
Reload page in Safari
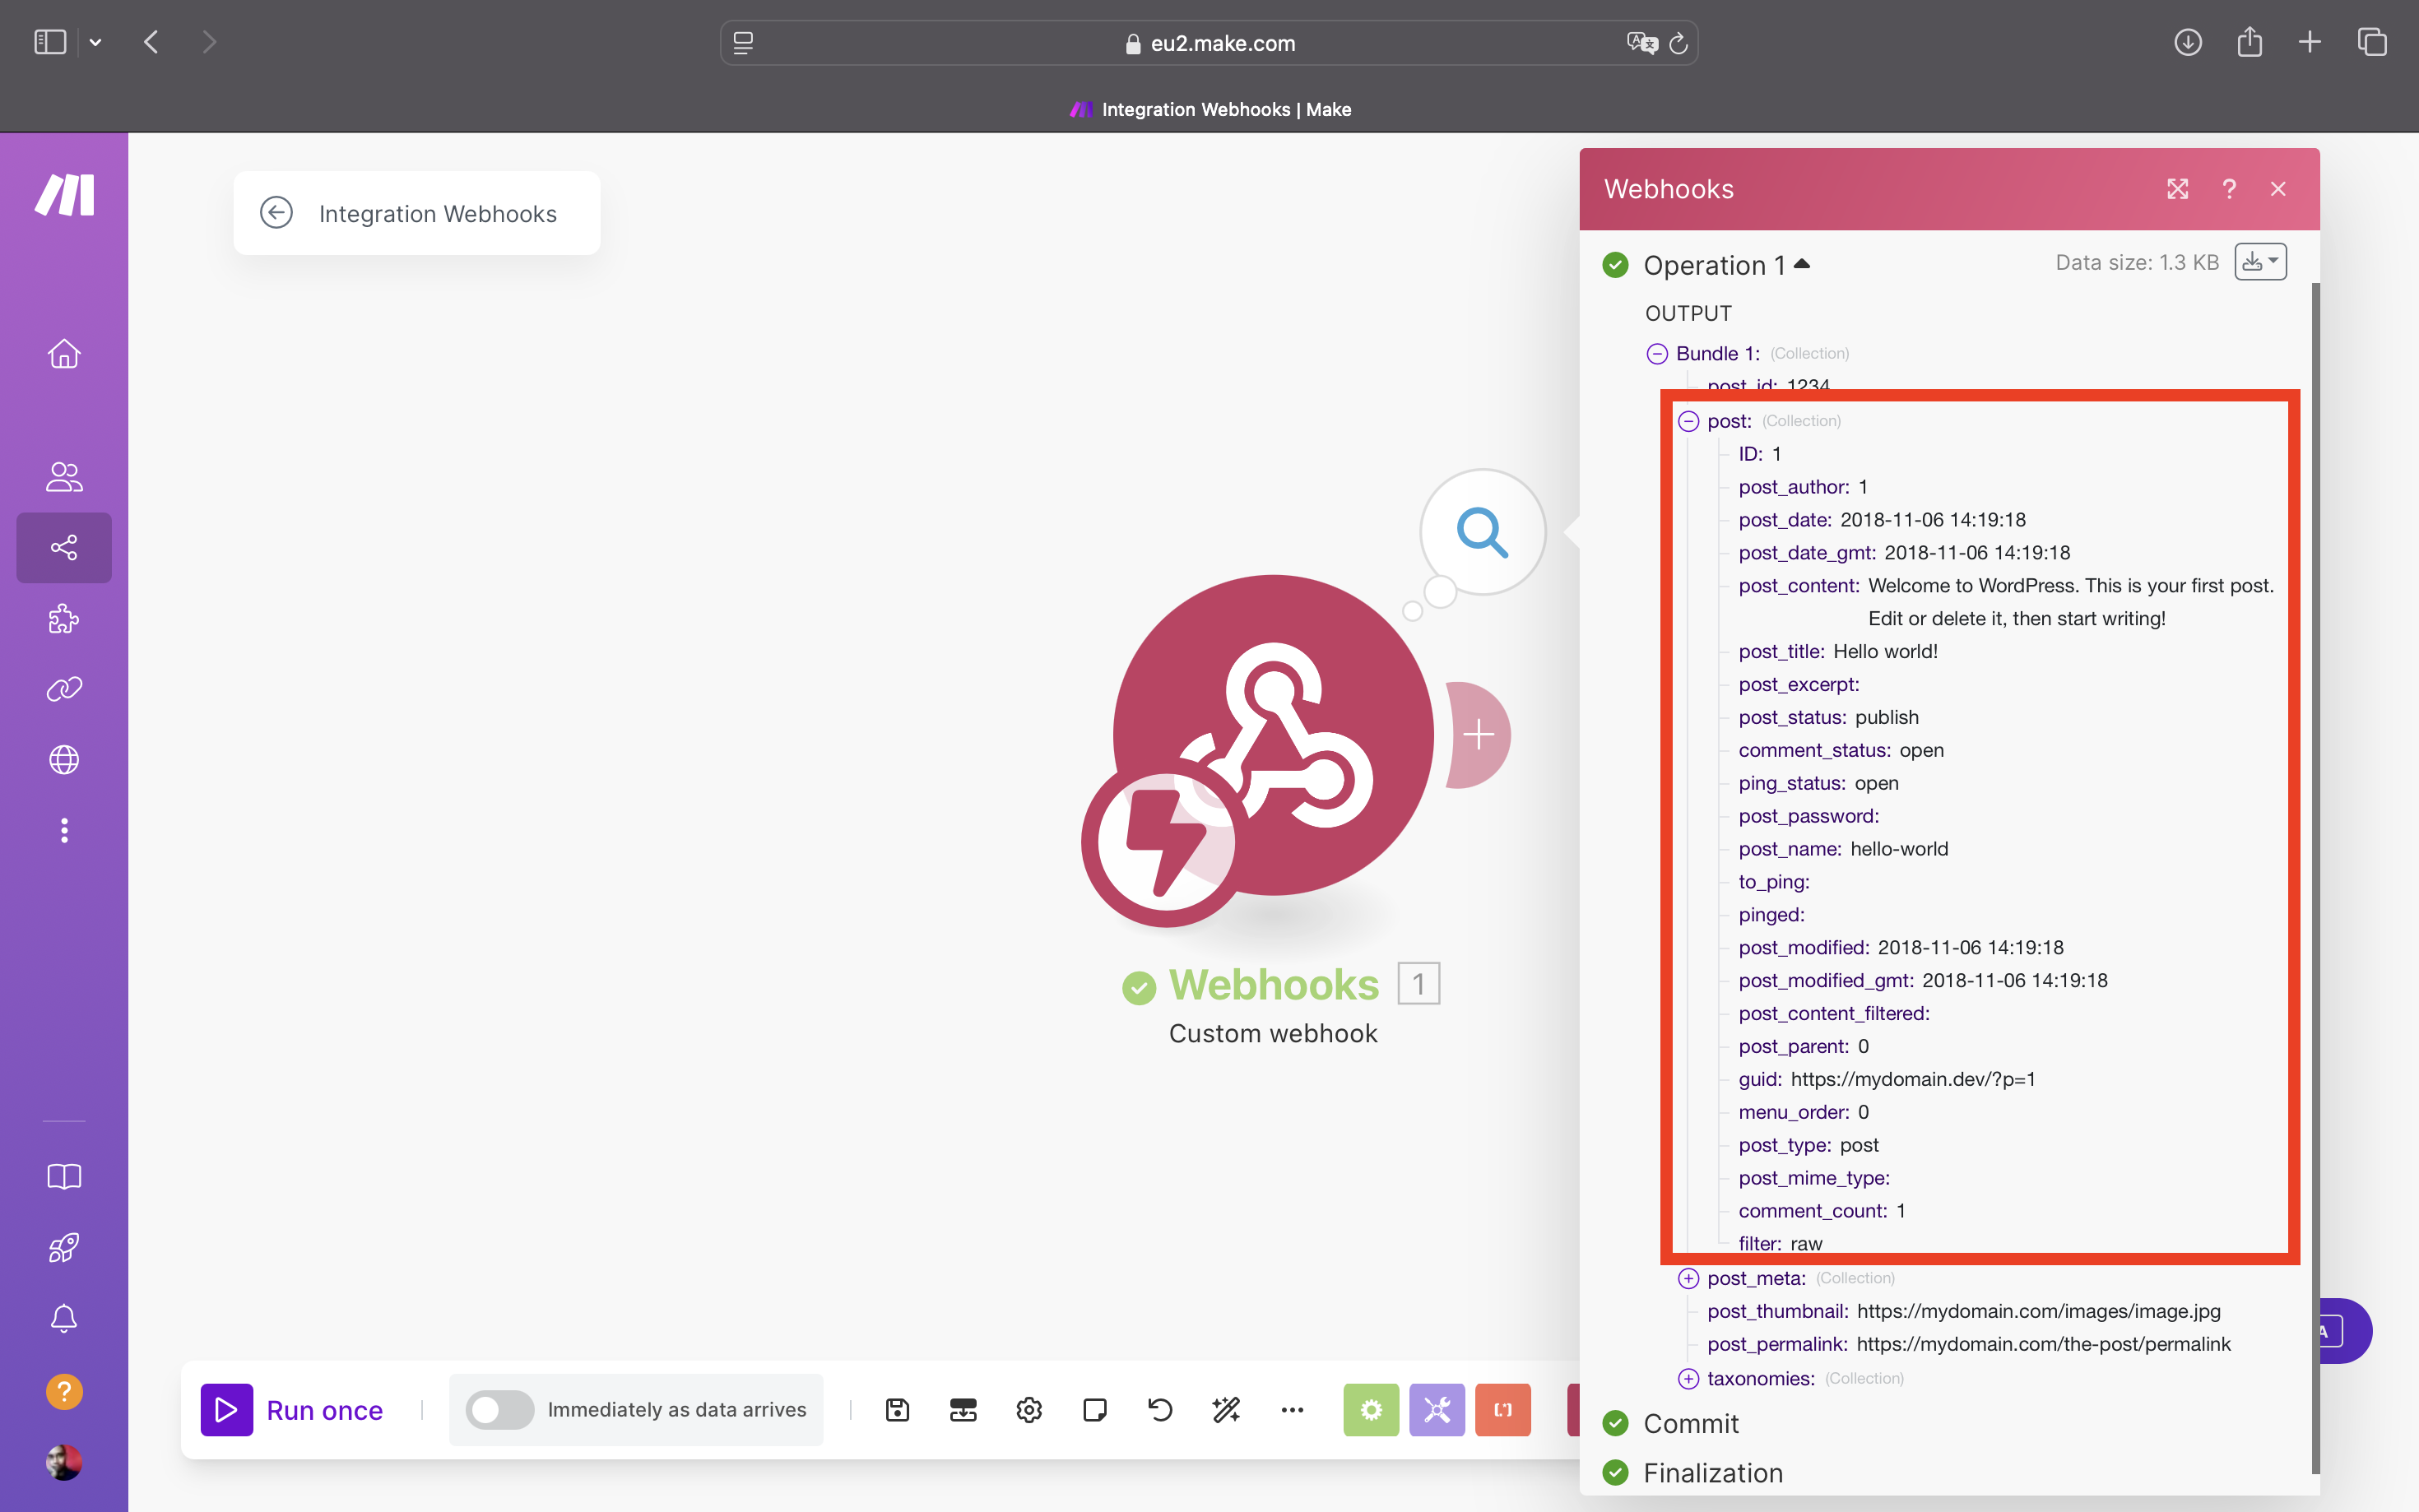pyautogui.click(x=1678, y=43)
